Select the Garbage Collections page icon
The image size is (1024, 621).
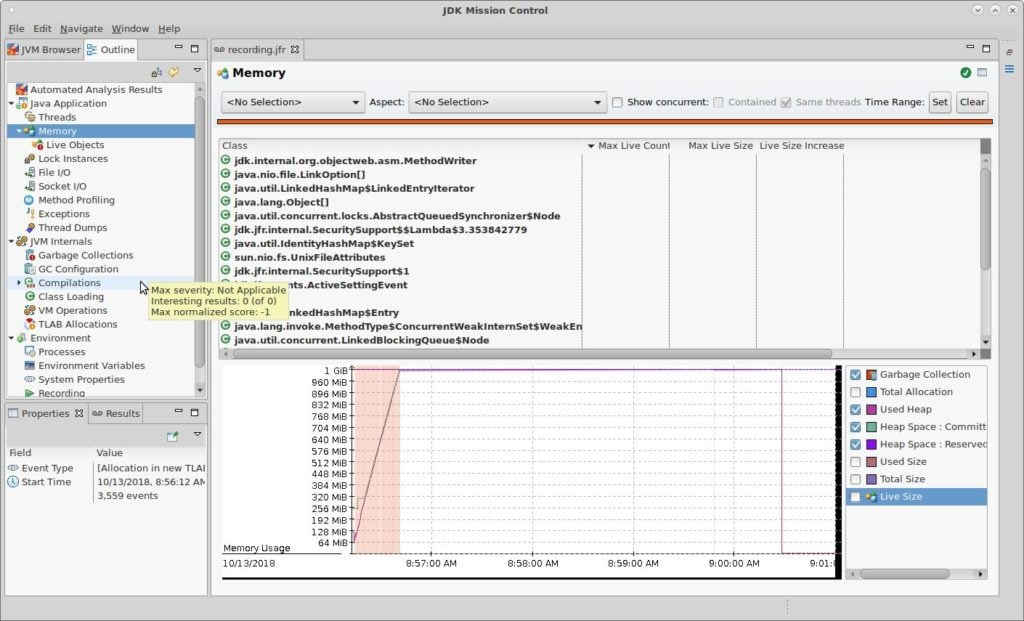(x=29, y=255)
